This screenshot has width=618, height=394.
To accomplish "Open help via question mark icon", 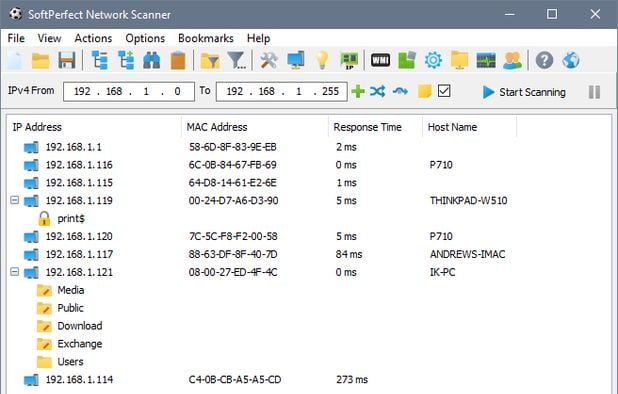I will pyautogui.click(x=544, y=60).
